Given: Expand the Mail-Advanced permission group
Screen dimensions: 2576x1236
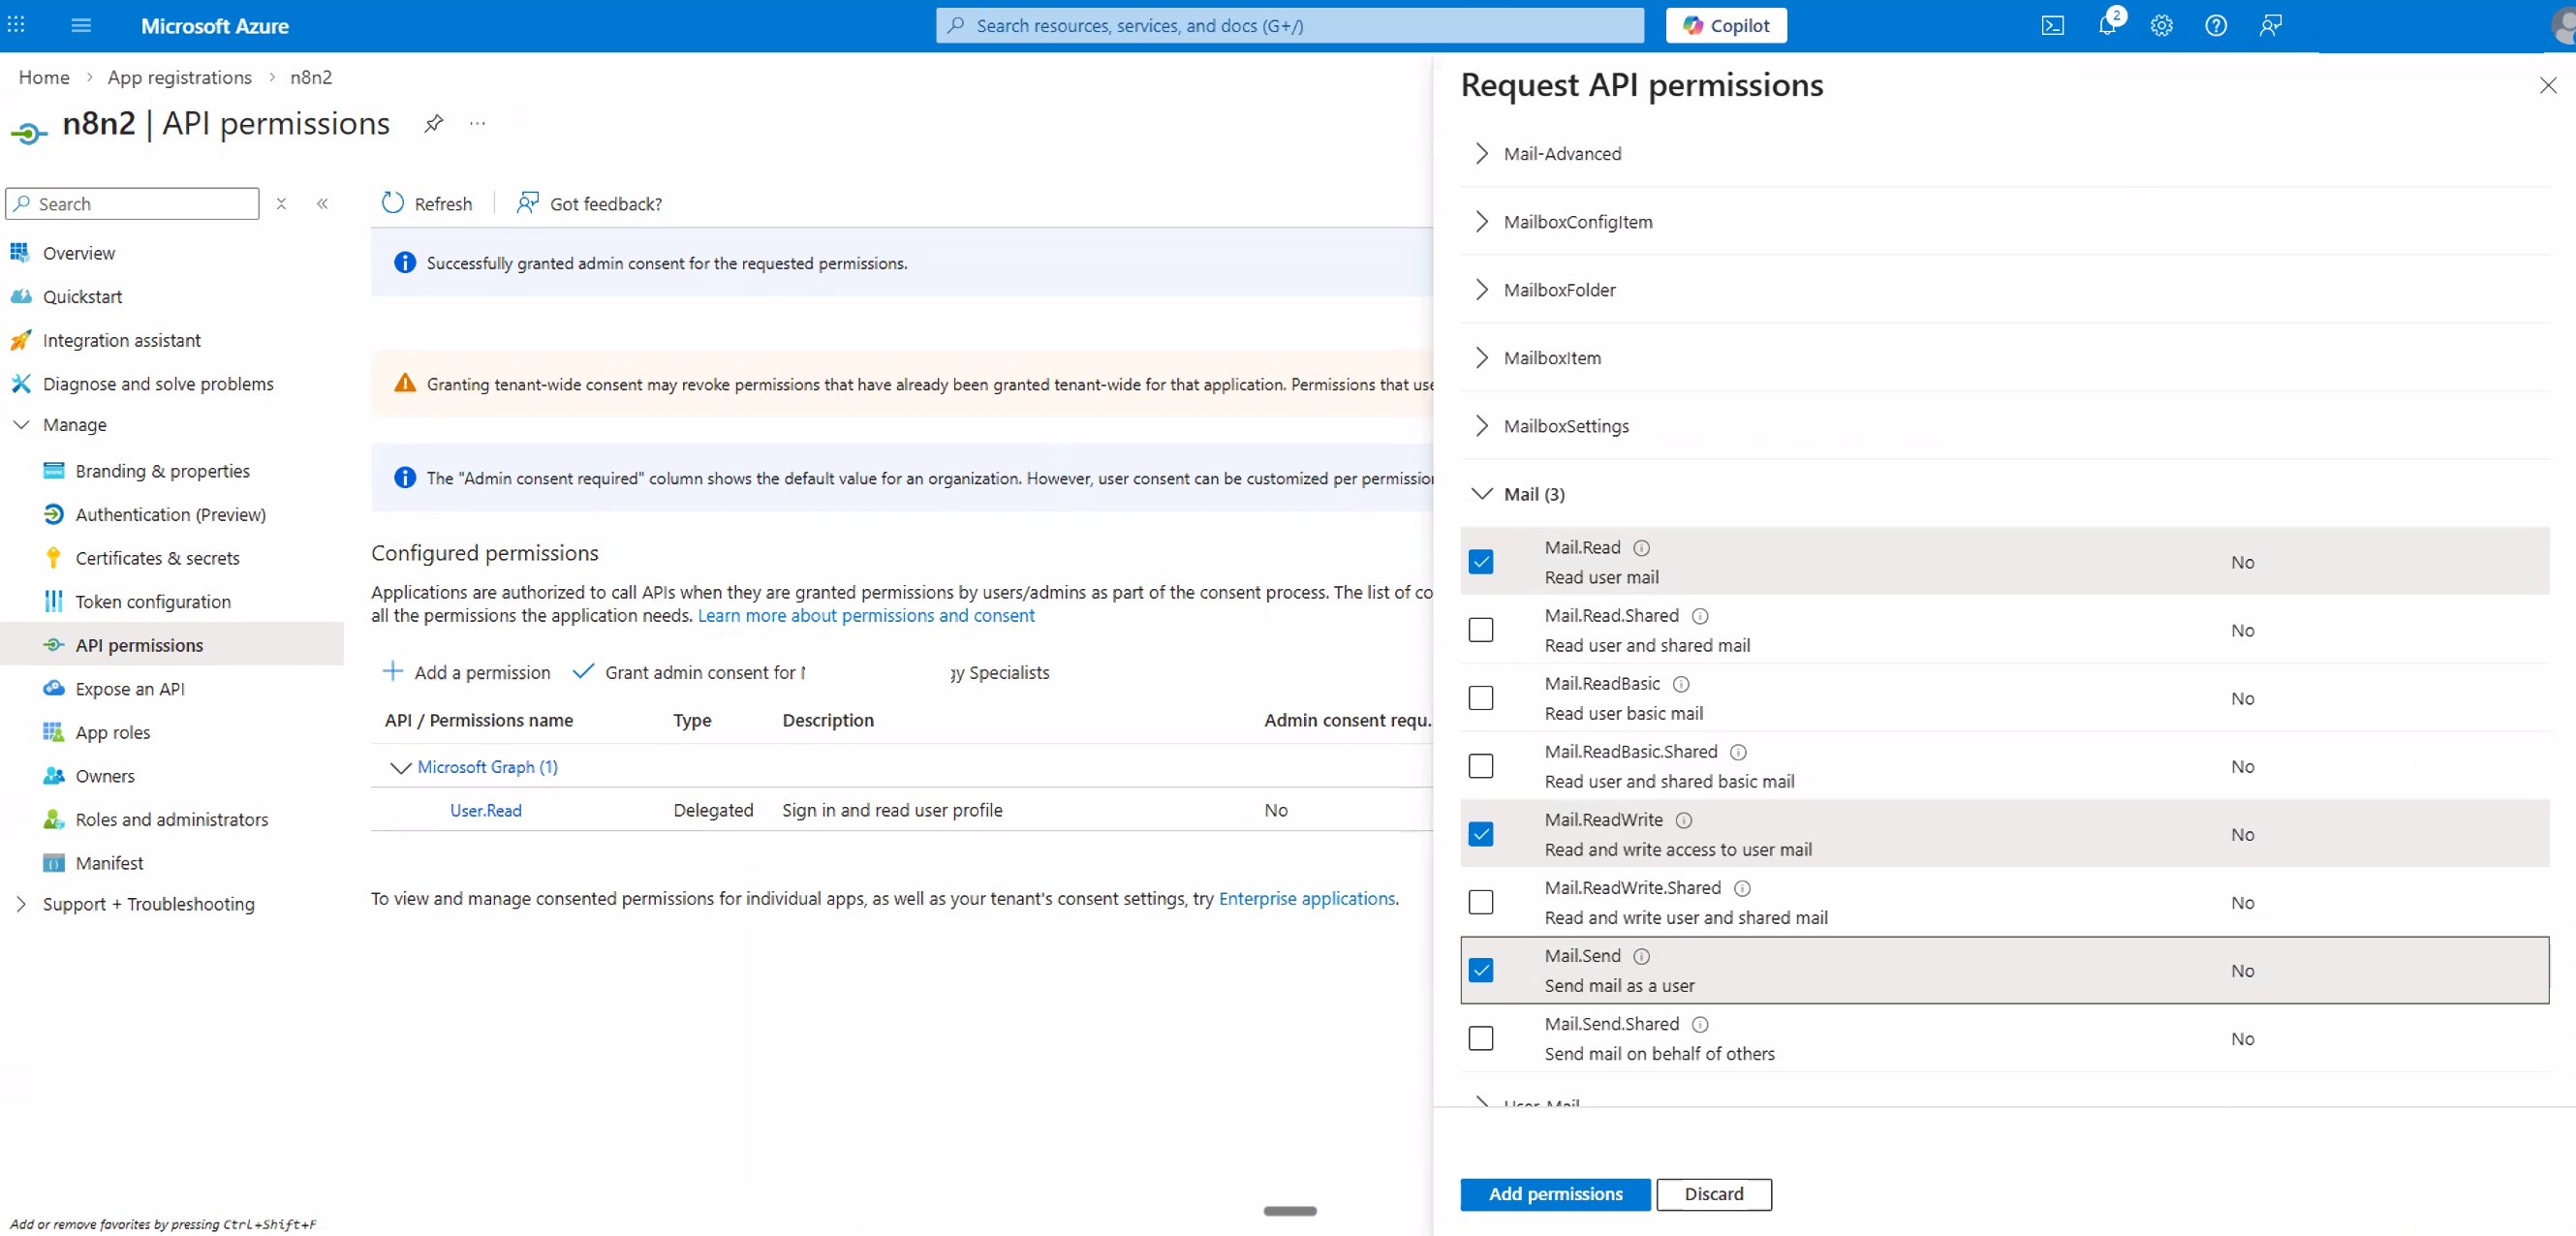Looking at the screenshot, I should point(1481,153).
